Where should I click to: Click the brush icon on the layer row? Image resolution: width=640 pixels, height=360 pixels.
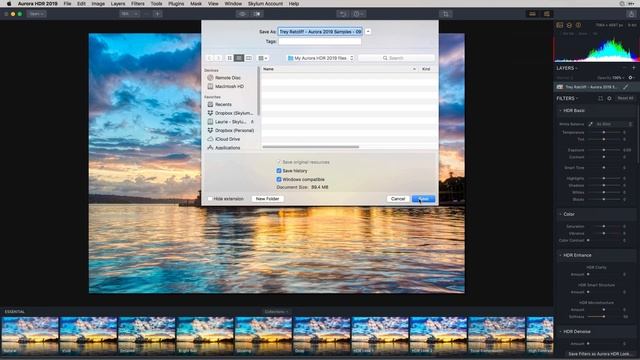pyautogui.click(x=625, y=87)
